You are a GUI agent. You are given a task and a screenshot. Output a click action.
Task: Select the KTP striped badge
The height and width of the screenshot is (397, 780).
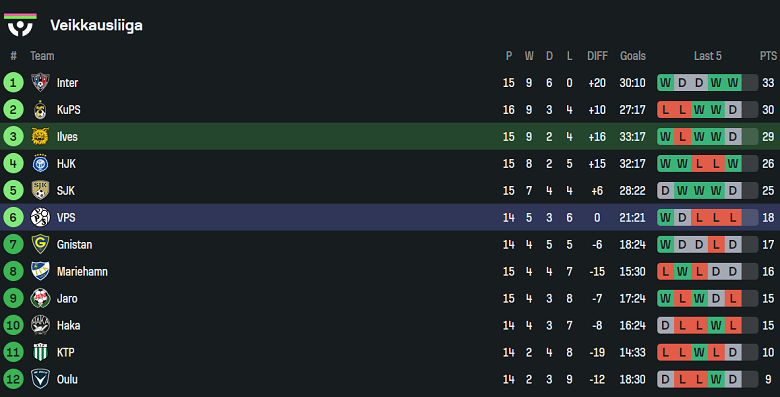tap(40, 352)
